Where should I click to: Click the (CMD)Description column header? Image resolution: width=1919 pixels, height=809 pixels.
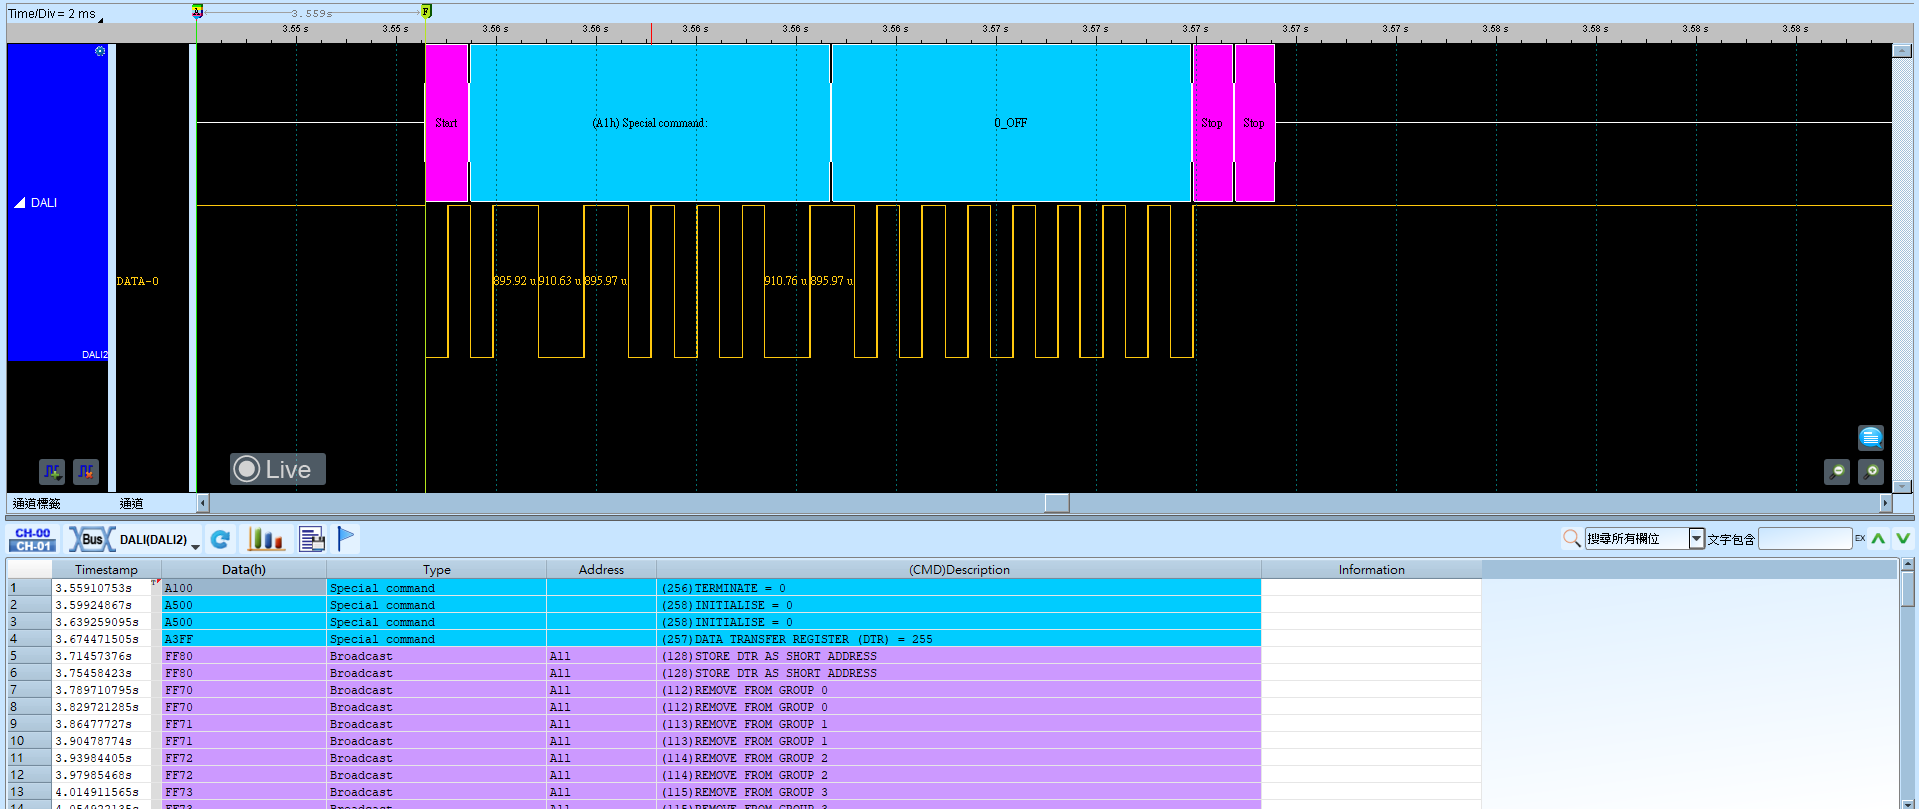click(959, 569)
